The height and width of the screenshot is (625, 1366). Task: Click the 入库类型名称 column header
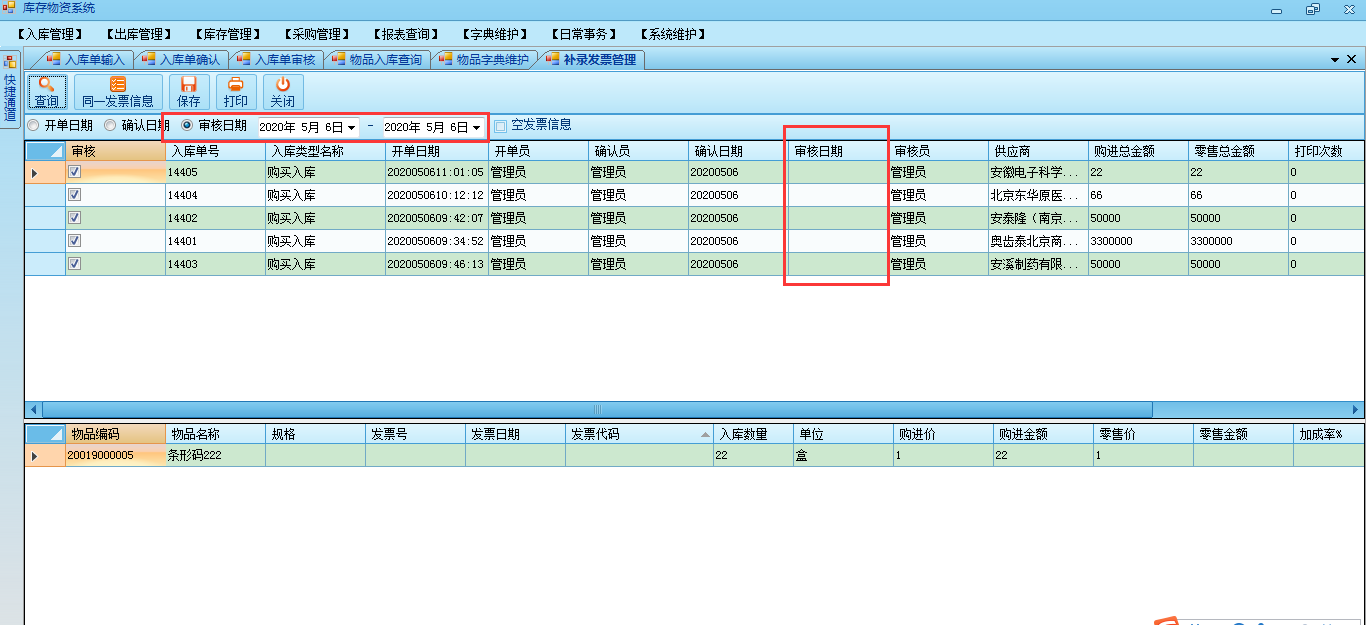click(325, 152)
